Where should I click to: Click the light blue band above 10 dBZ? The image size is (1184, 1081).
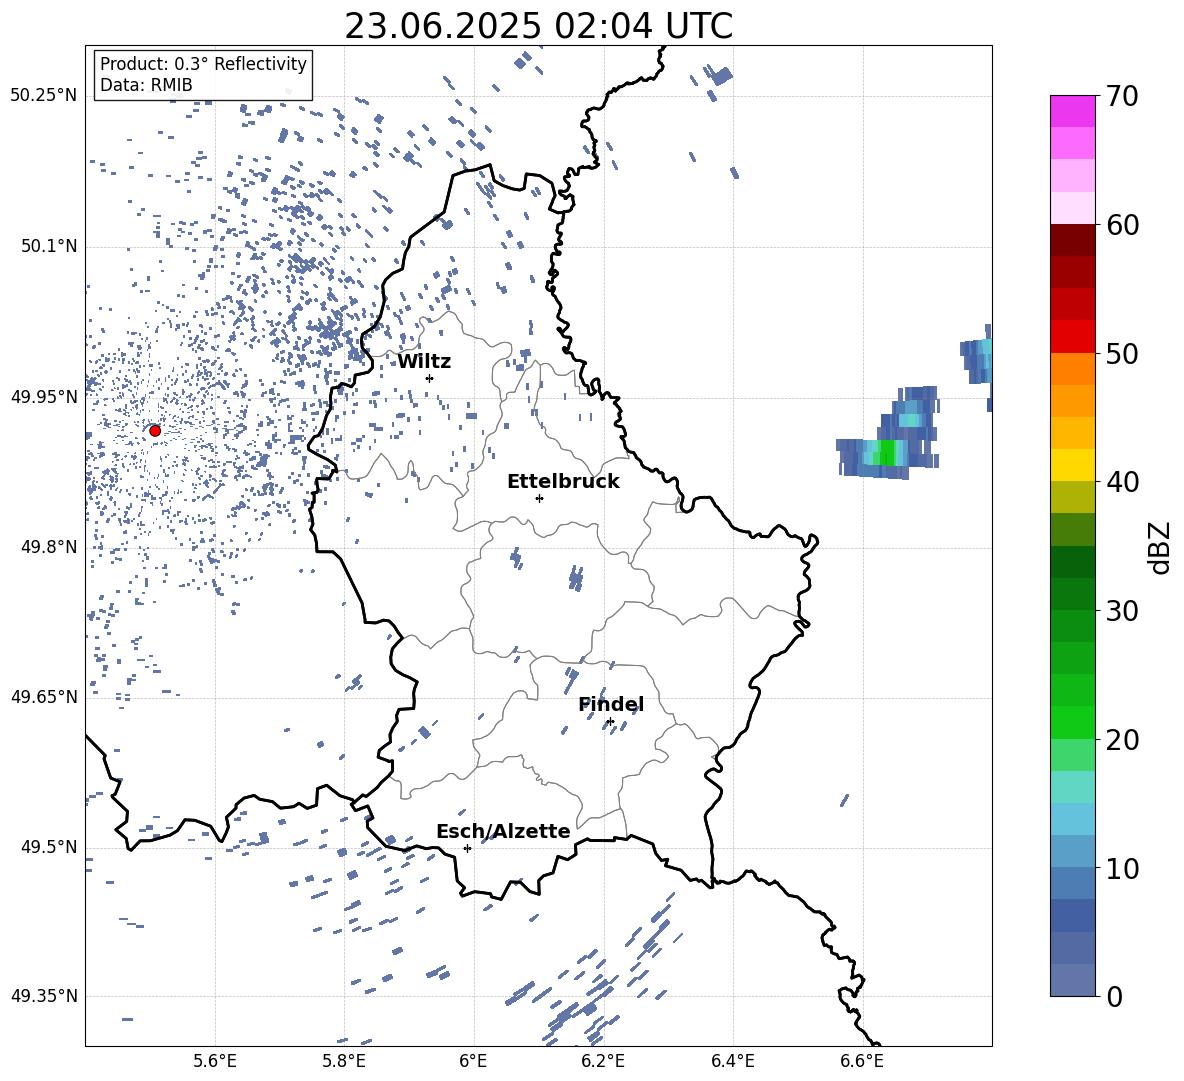pyautogui.click(x=1072, y=852)
